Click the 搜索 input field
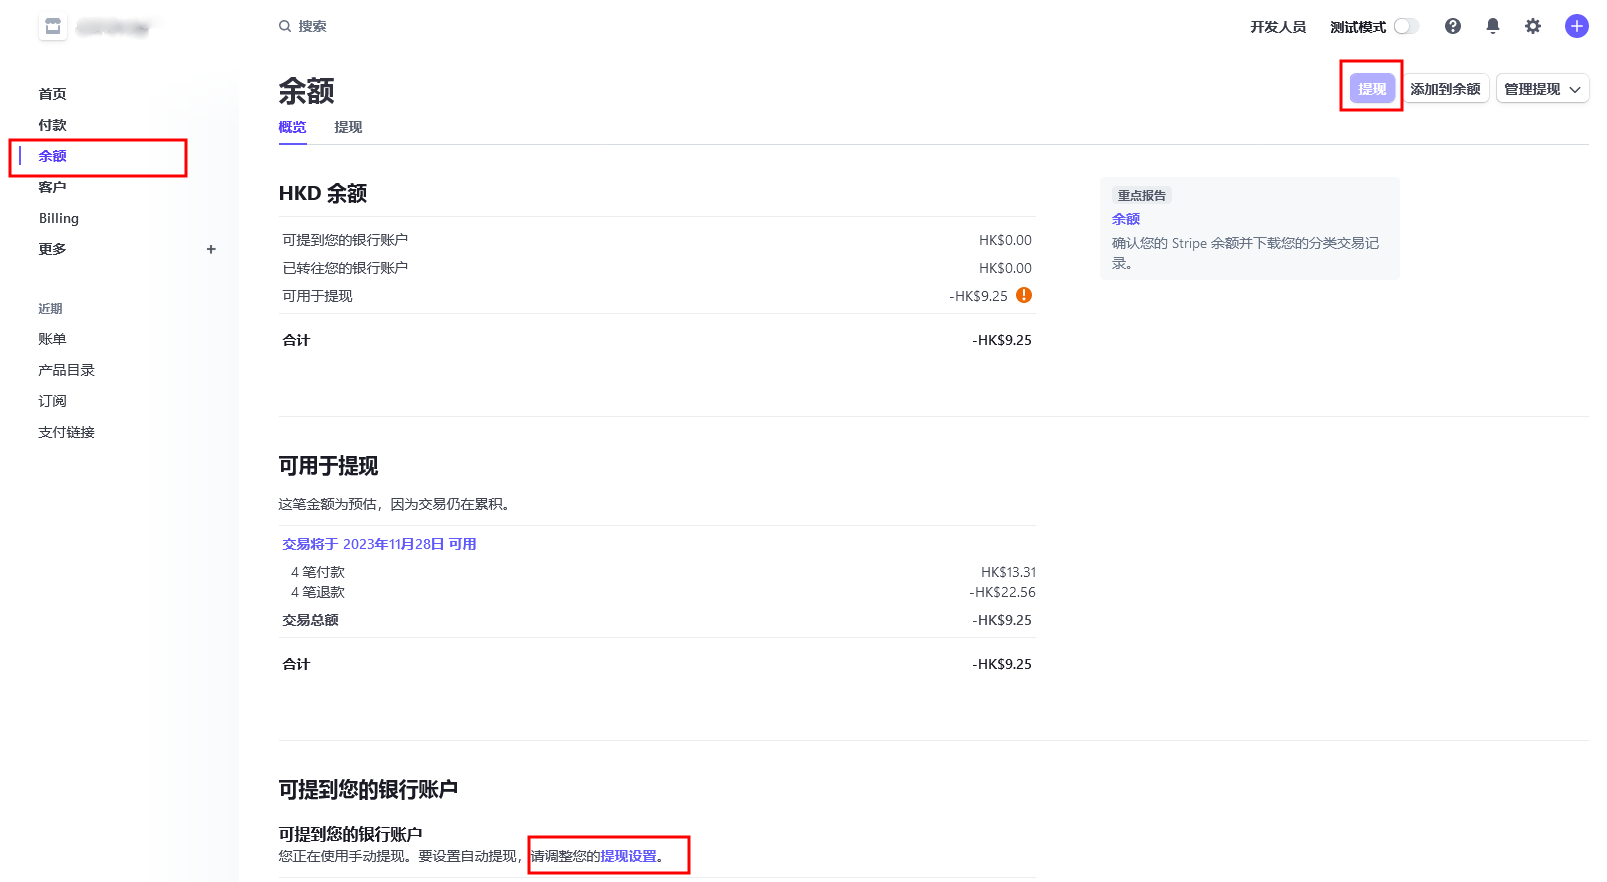The width and height of the screenshot is (1607, 882). tap(400, 26)
